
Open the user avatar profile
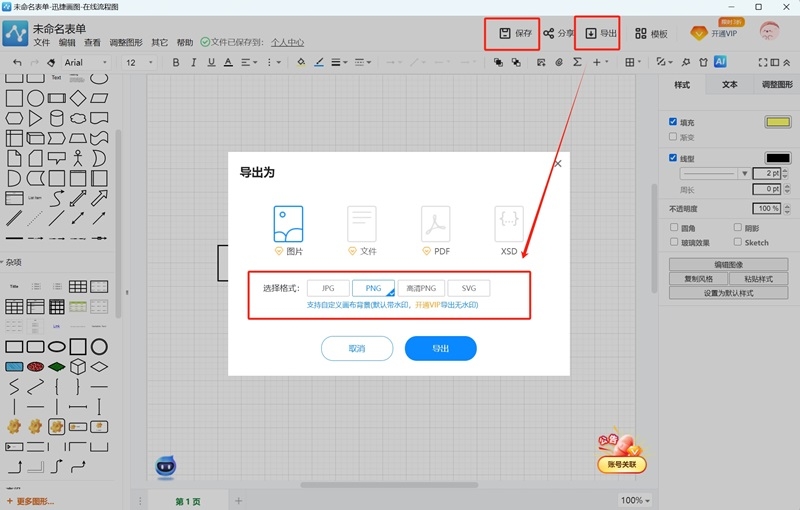point(769,32)
